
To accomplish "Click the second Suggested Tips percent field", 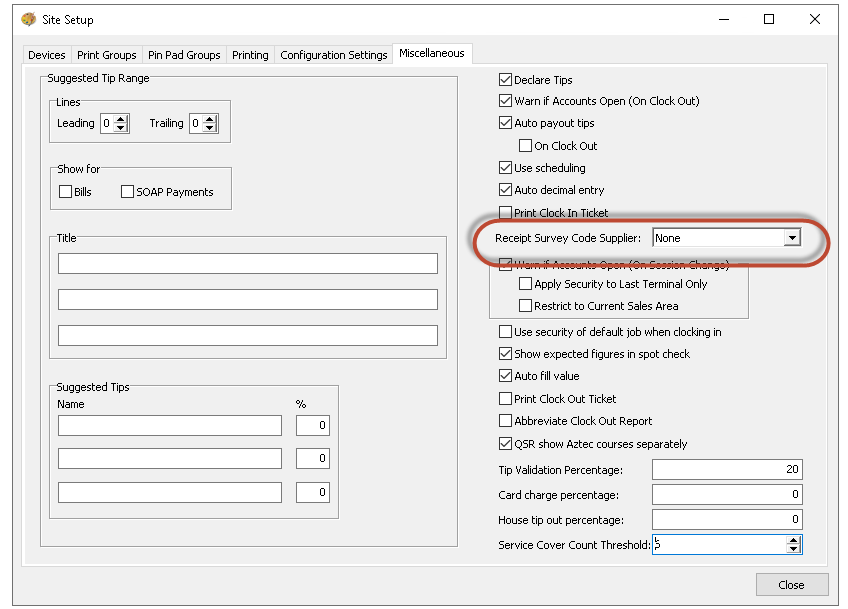I will pyautogui.click(x=313, y=459).
